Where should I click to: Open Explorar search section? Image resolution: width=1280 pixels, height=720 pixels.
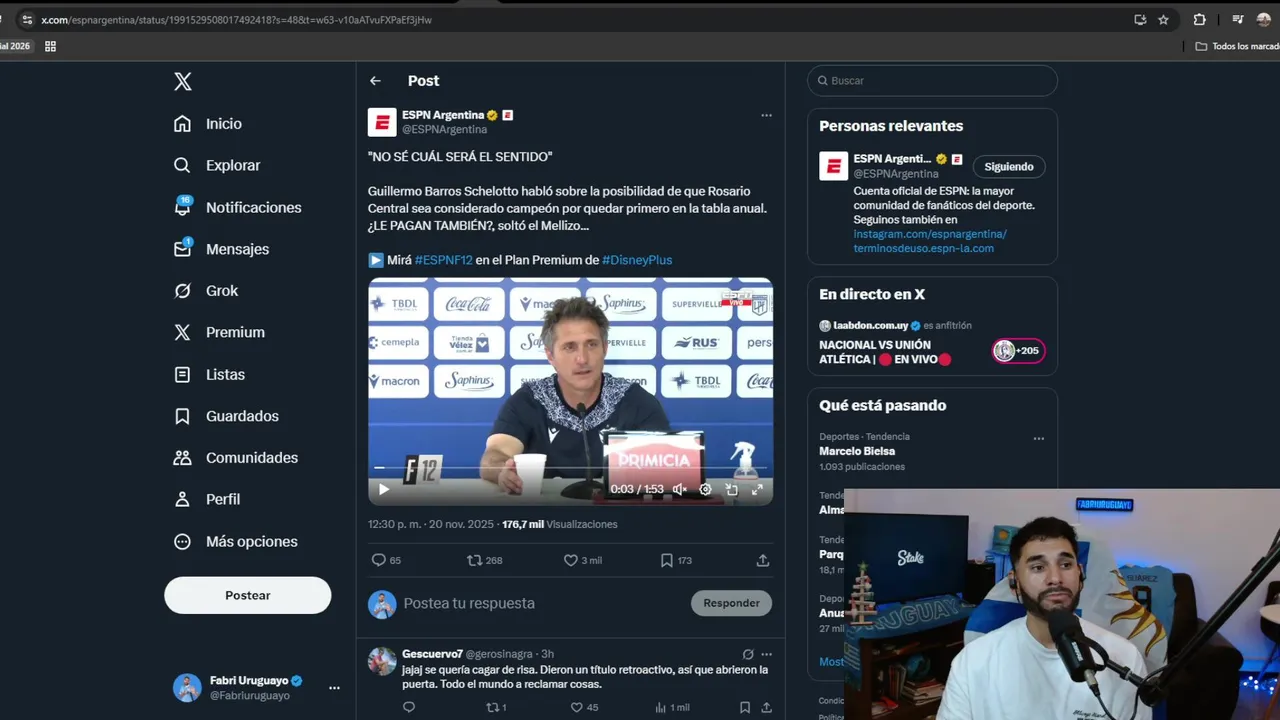[217, 165]
